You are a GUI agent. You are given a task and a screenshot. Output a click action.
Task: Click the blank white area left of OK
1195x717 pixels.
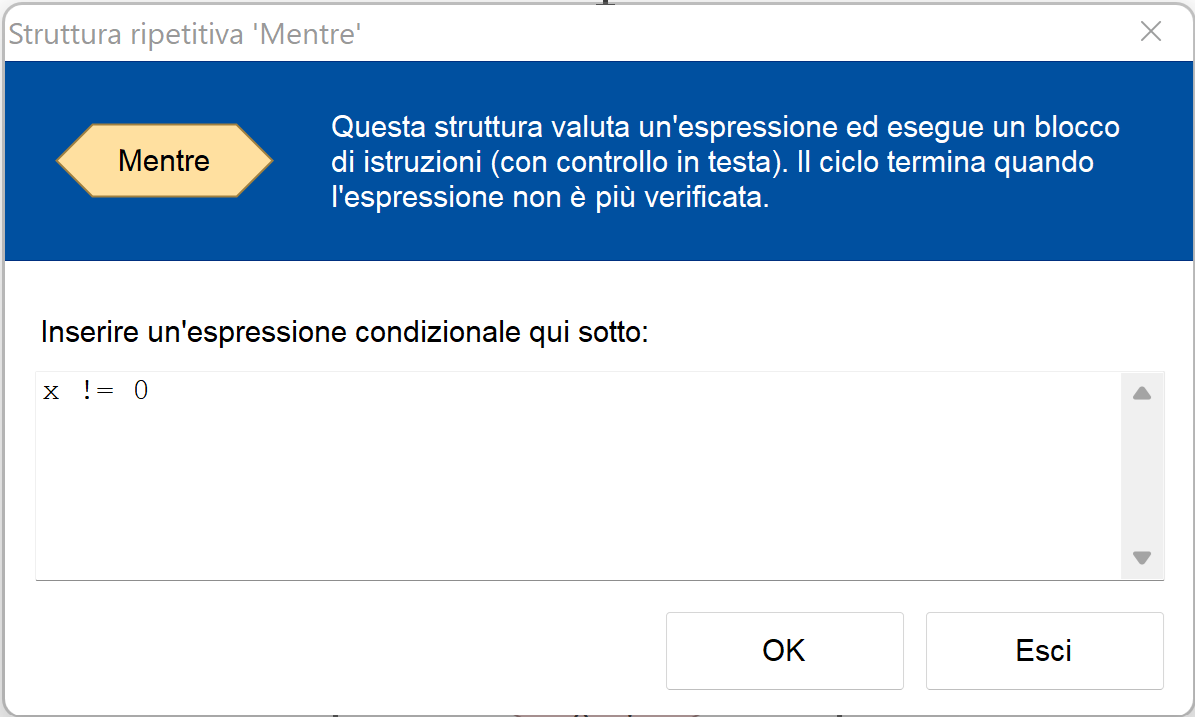click(350, 651)
